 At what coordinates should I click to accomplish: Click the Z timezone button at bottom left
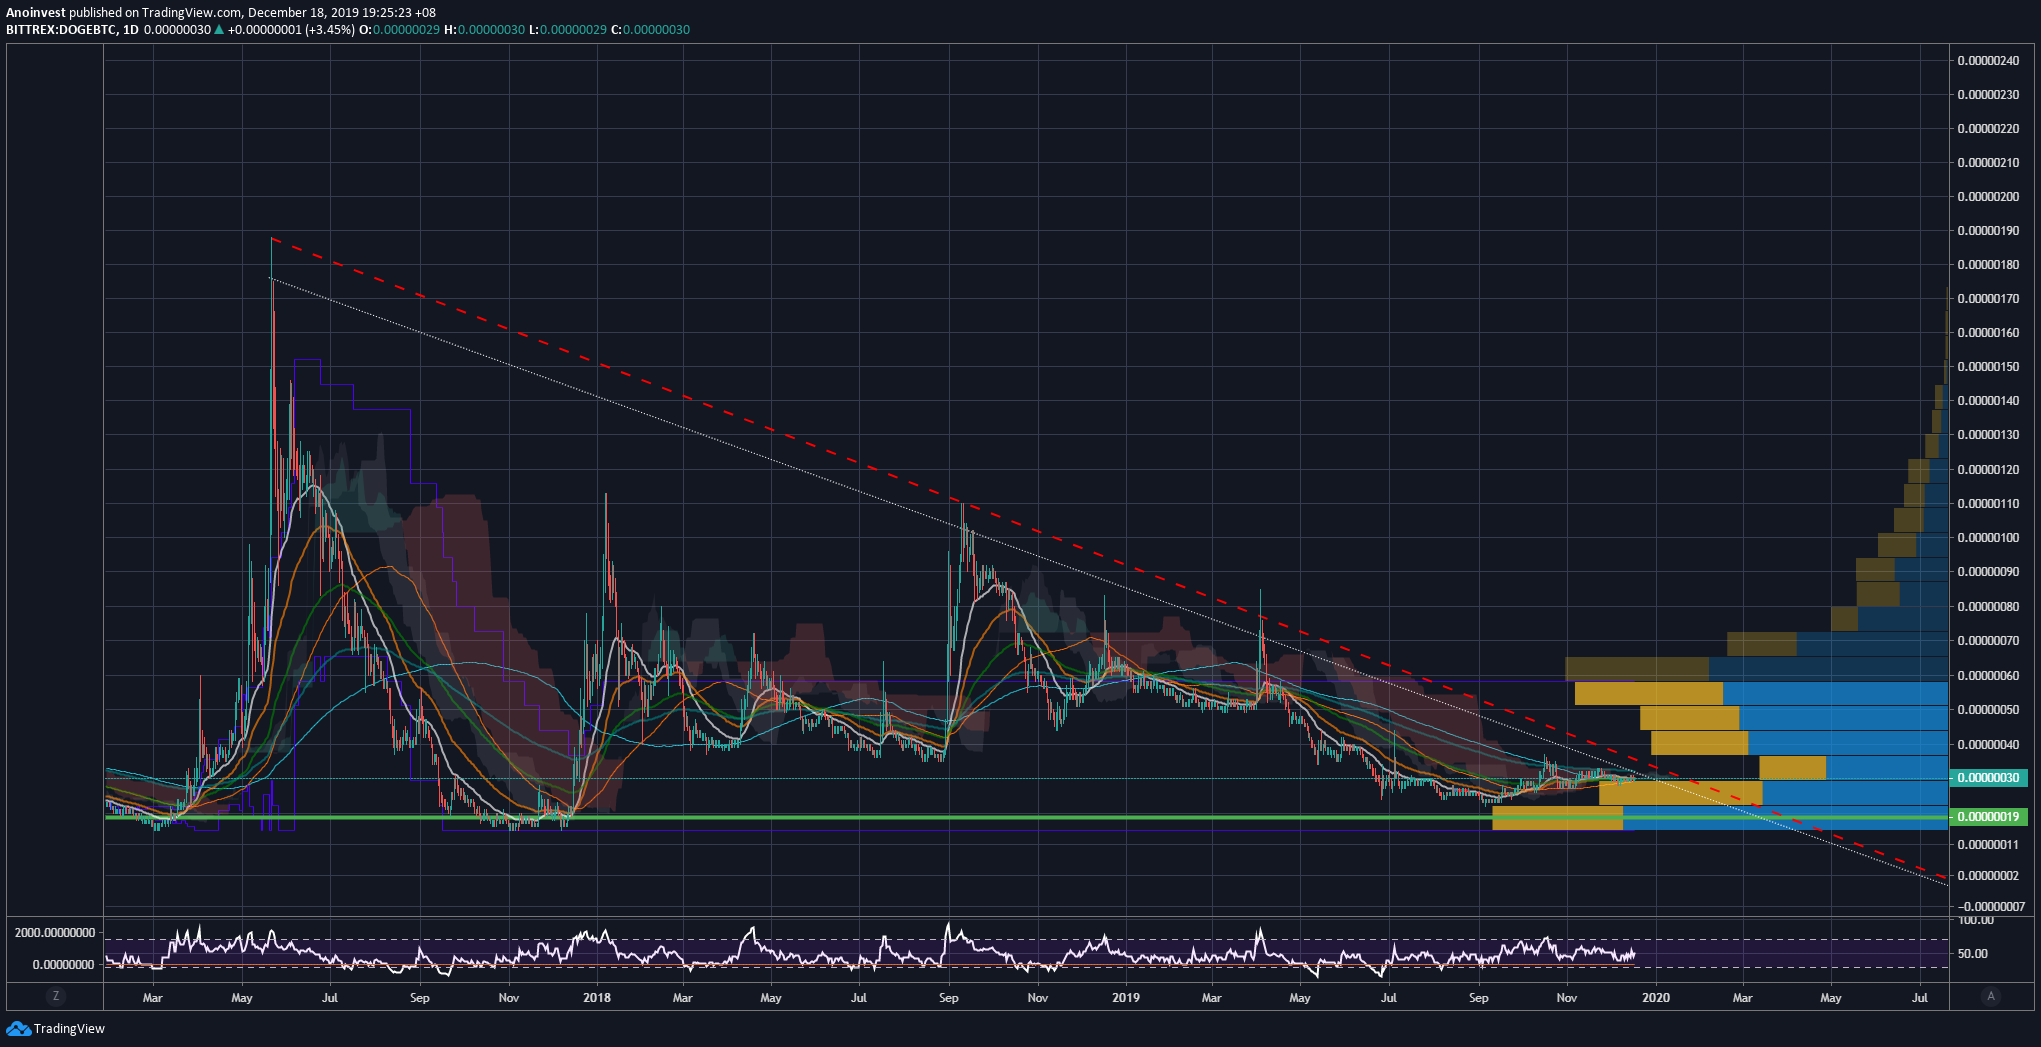pyautogui.click(x=56, y=996)
